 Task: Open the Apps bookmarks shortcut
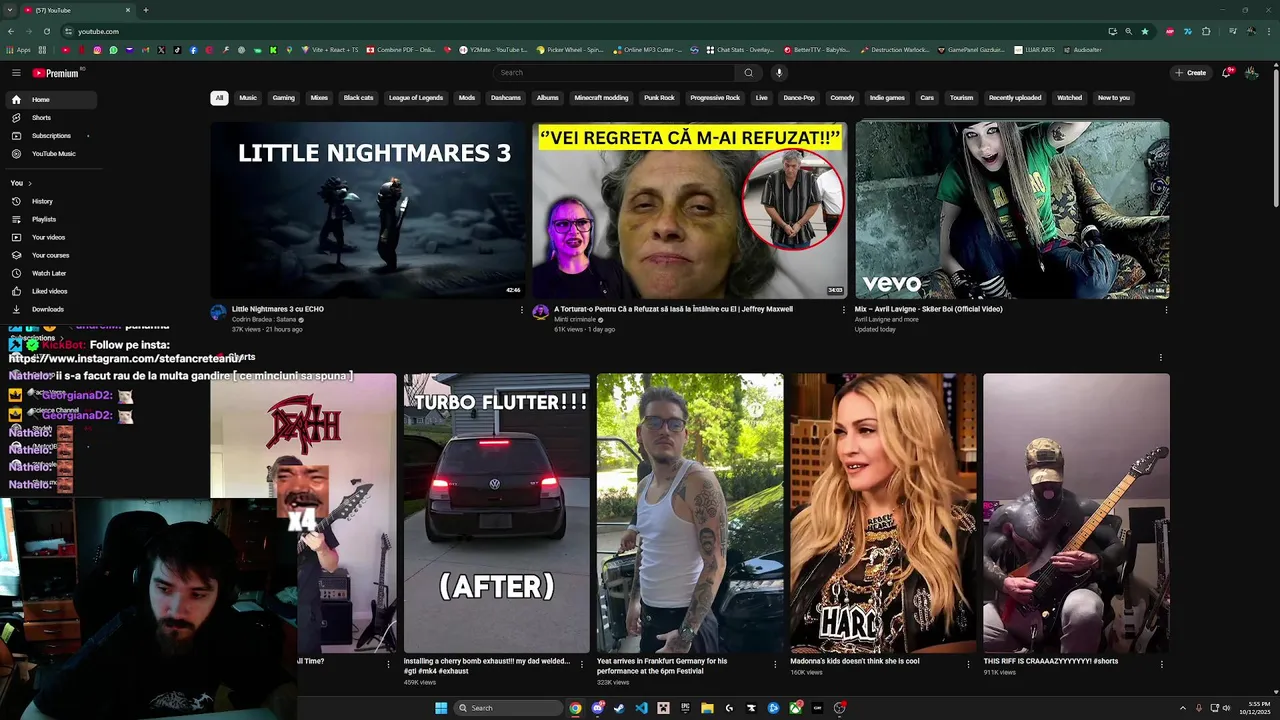point(20,50)
